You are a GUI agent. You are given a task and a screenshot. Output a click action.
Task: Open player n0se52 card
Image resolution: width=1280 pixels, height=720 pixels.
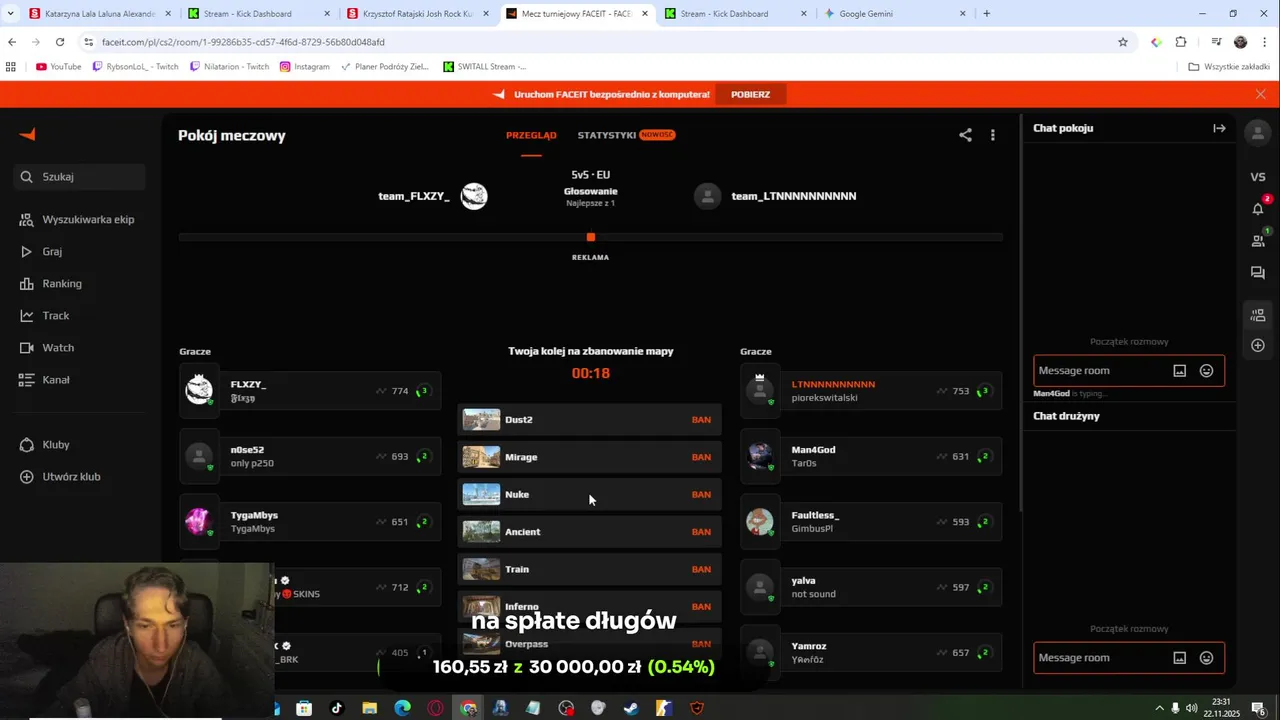[310, 457]
